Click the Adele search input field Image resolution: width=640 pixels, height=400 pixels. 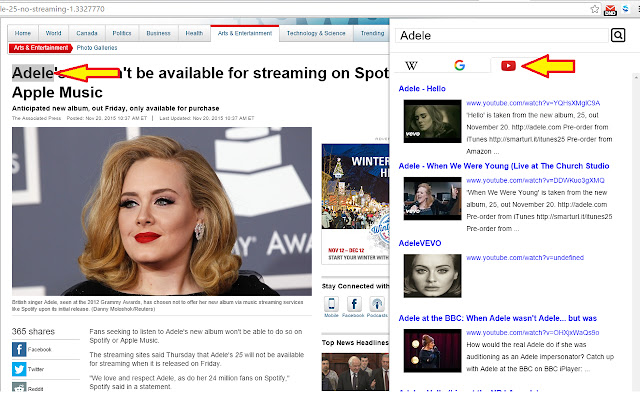(502, 36)
